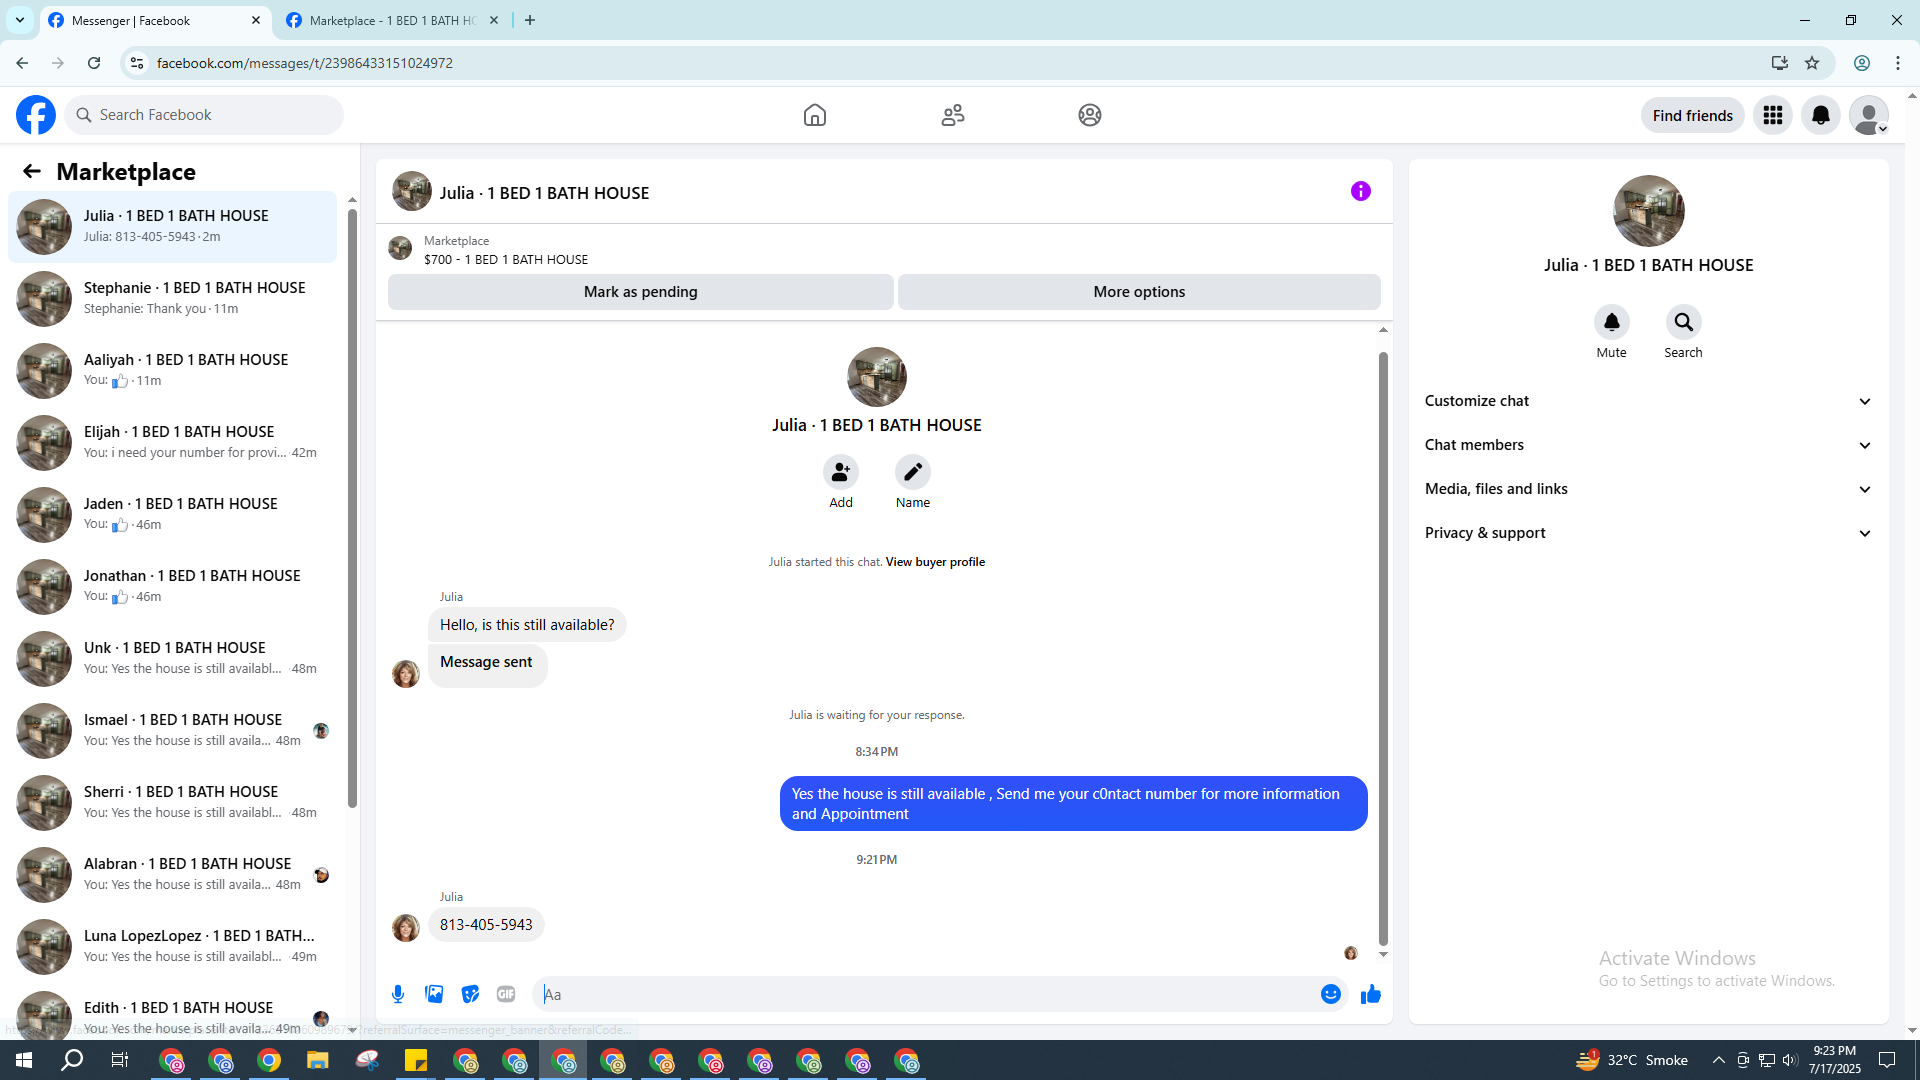Click the Search Facebook box
The height and width of the screenshot is (1080, 1920).
[x=204, y=115]
